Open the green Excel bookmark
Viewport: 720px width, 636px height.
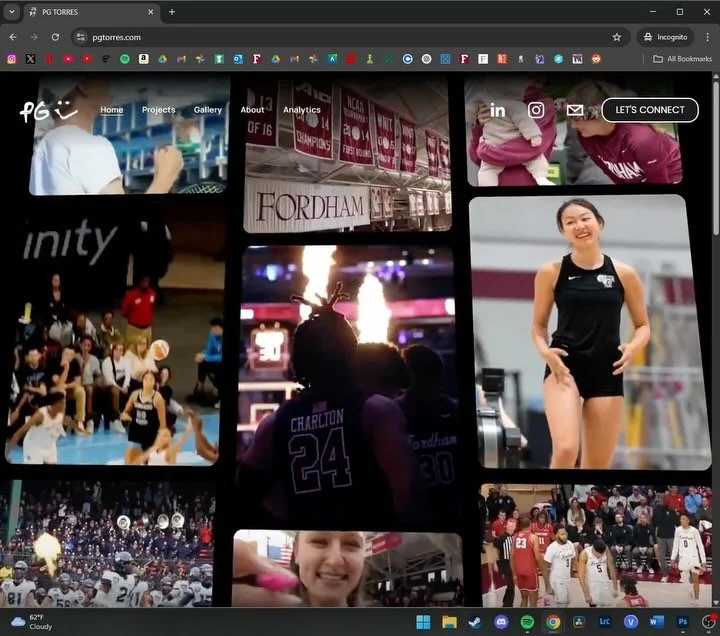[x=388, y=59]
